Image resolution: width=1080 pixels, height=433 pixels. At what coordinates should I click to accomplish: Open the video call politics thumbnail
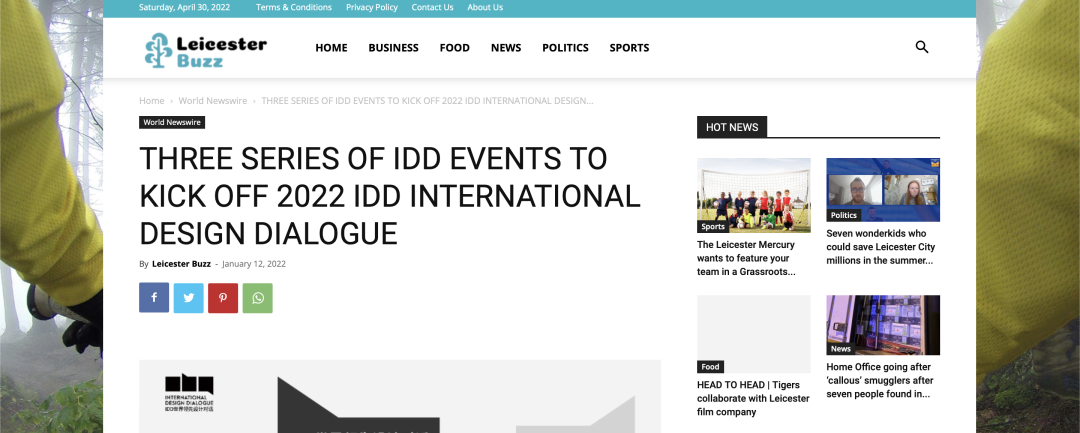(x=883, y=190)
